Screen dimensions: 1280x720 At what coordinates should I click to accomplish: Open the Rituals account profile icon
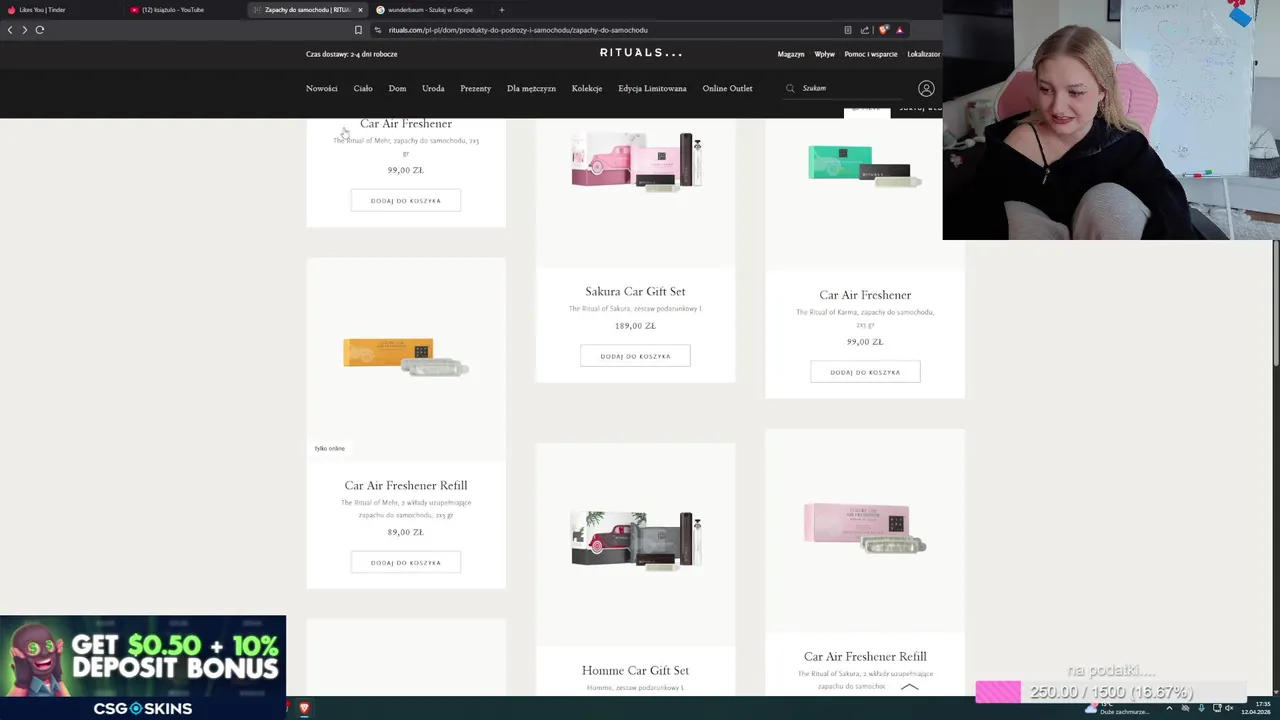pos(926,89)
